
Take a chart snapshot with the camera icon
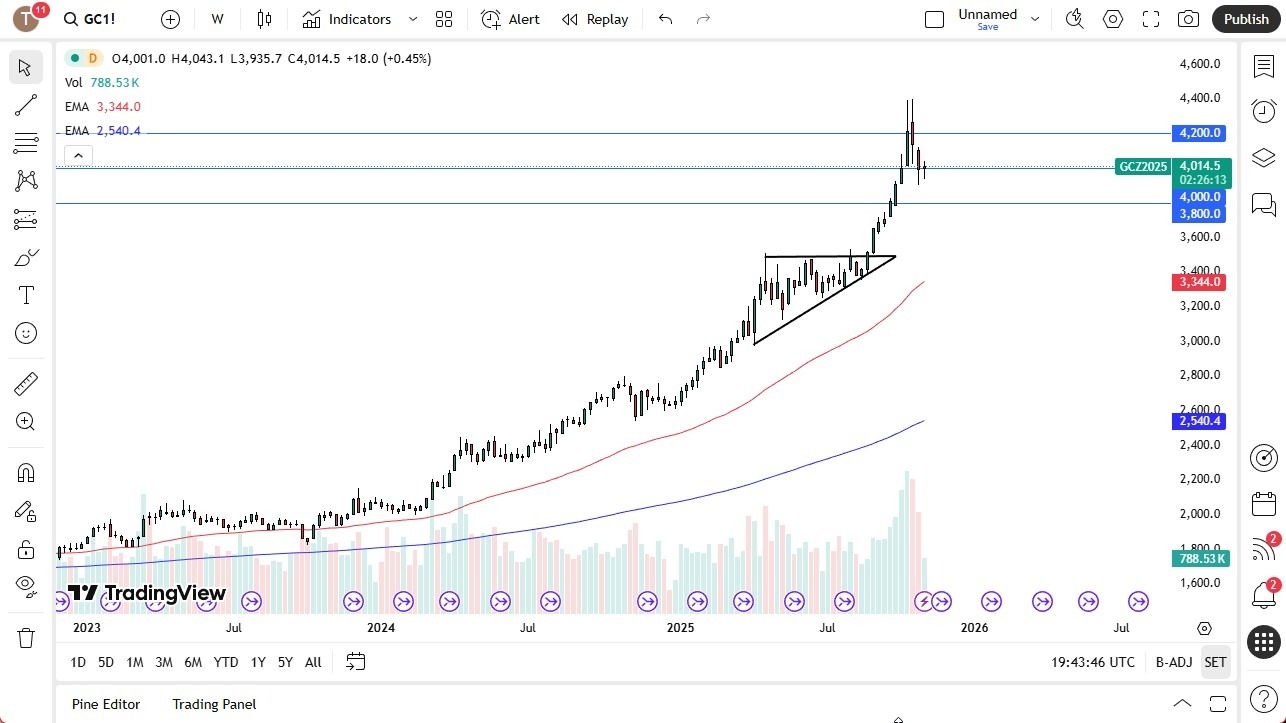[x=1188, y=18]
